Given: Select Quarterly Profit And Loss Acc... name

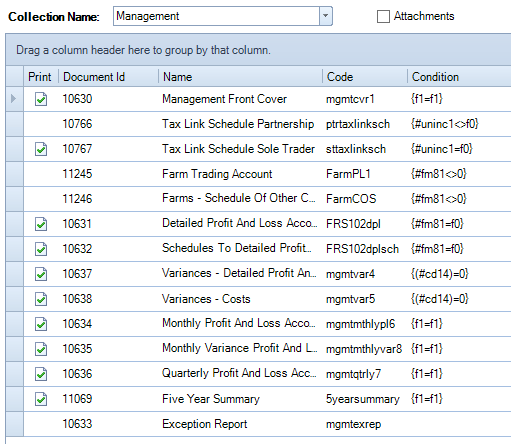Looking at the screenshot, I should coord(239,373).
